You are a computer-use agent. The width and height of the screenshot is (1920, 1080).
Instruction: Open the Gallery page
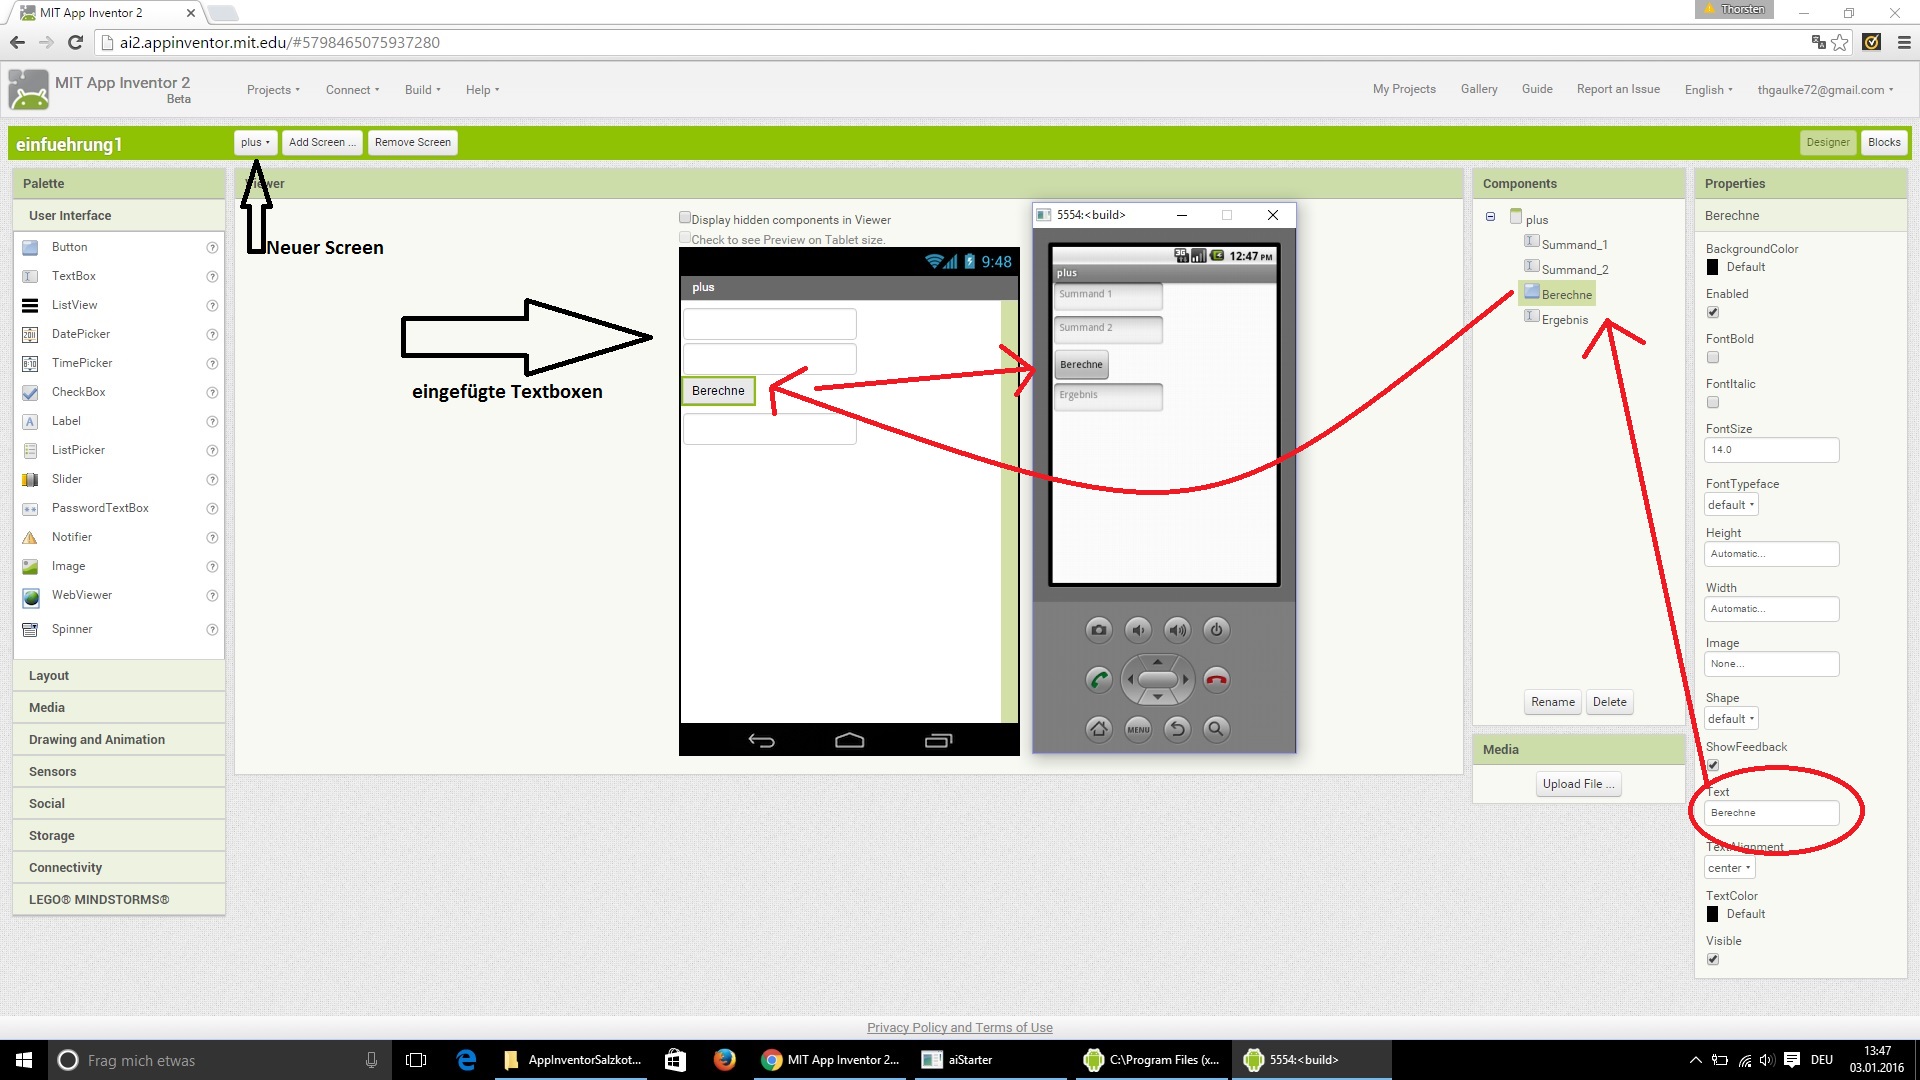coord(1479,89)
